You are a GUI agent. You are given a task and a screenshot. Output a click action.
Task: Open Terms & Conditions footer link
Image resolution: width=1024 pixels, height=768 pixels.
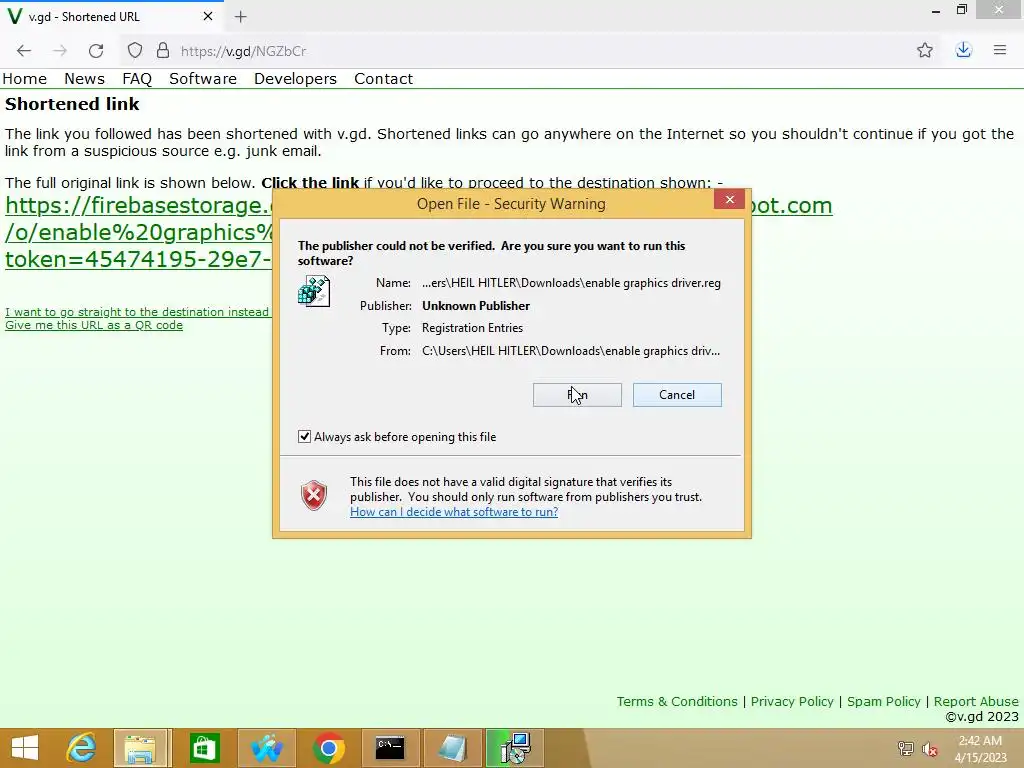click(x=677, y=701)
